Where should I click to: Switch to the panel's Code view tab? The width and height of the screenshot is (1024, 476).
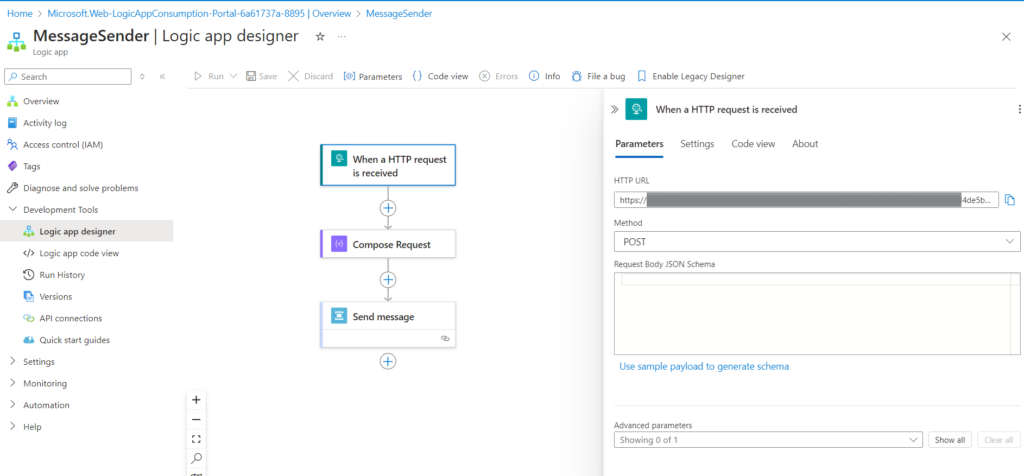(x=753, y=144)
